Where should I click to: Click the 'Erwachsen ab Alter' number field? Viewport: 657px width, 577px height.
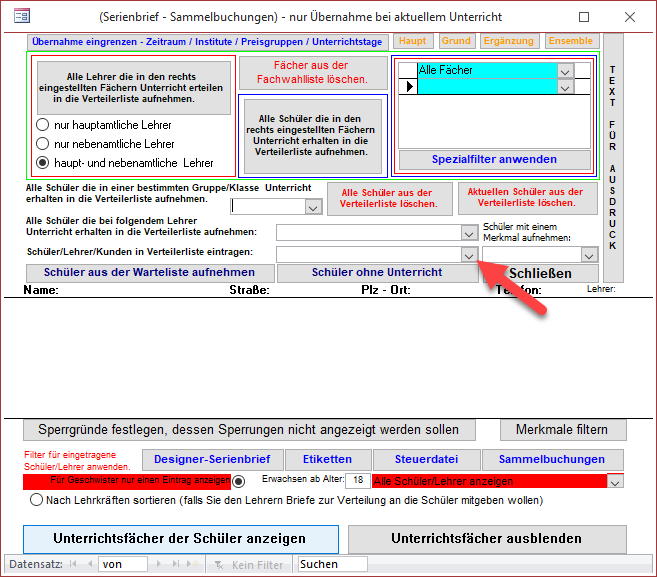[356, 481]
